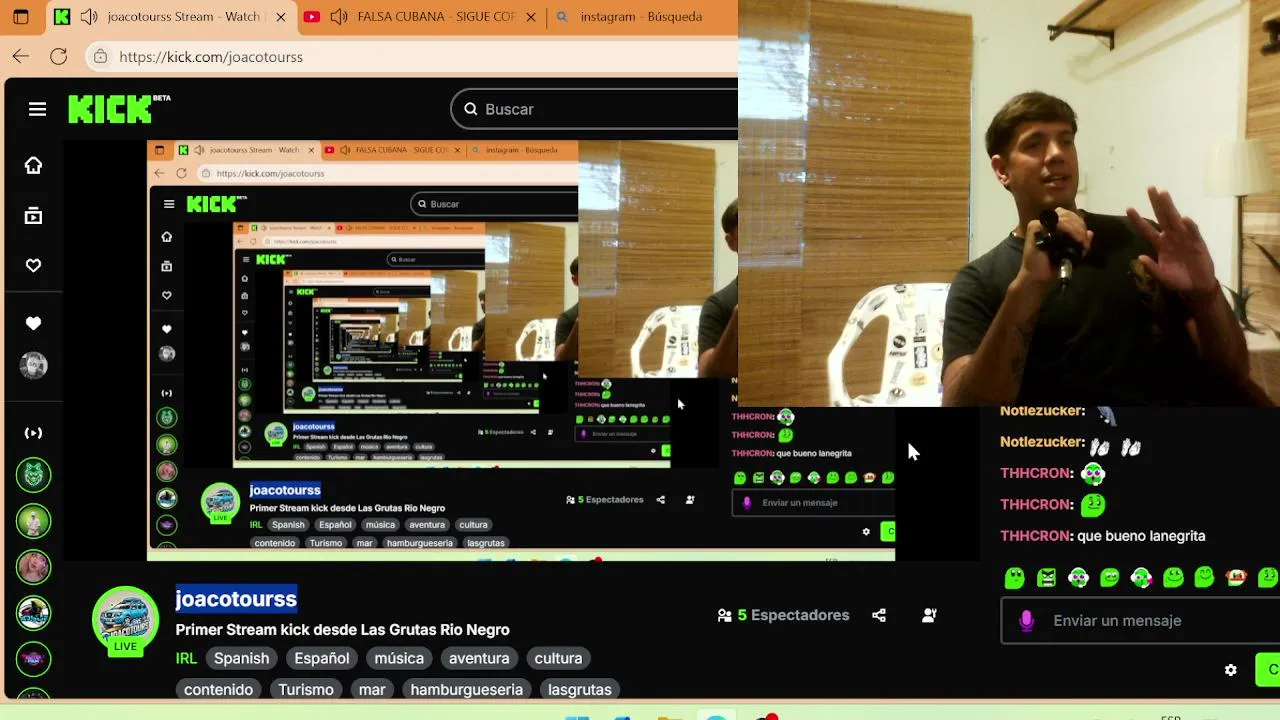This screenshot has height=720, width=1280.
Task: Click the filled white heart sidebar icon
Action: tap(33, 323)
